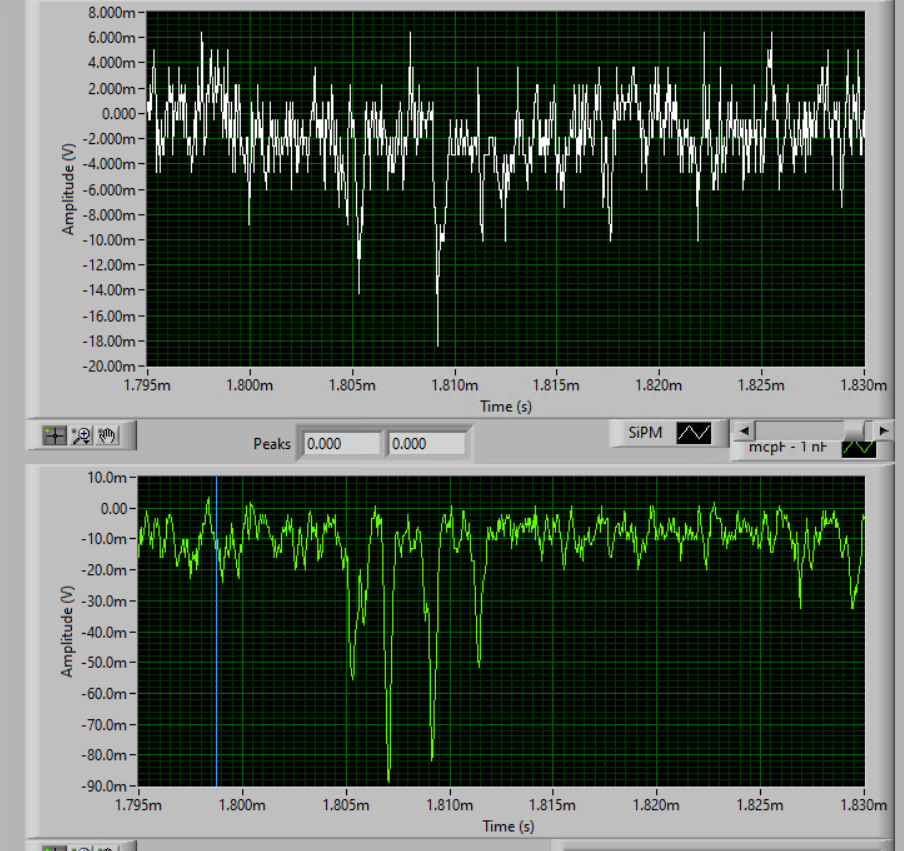Click the SiPM legend label
The width and height of the screenshot is (904, 851).
pos(645,433)
